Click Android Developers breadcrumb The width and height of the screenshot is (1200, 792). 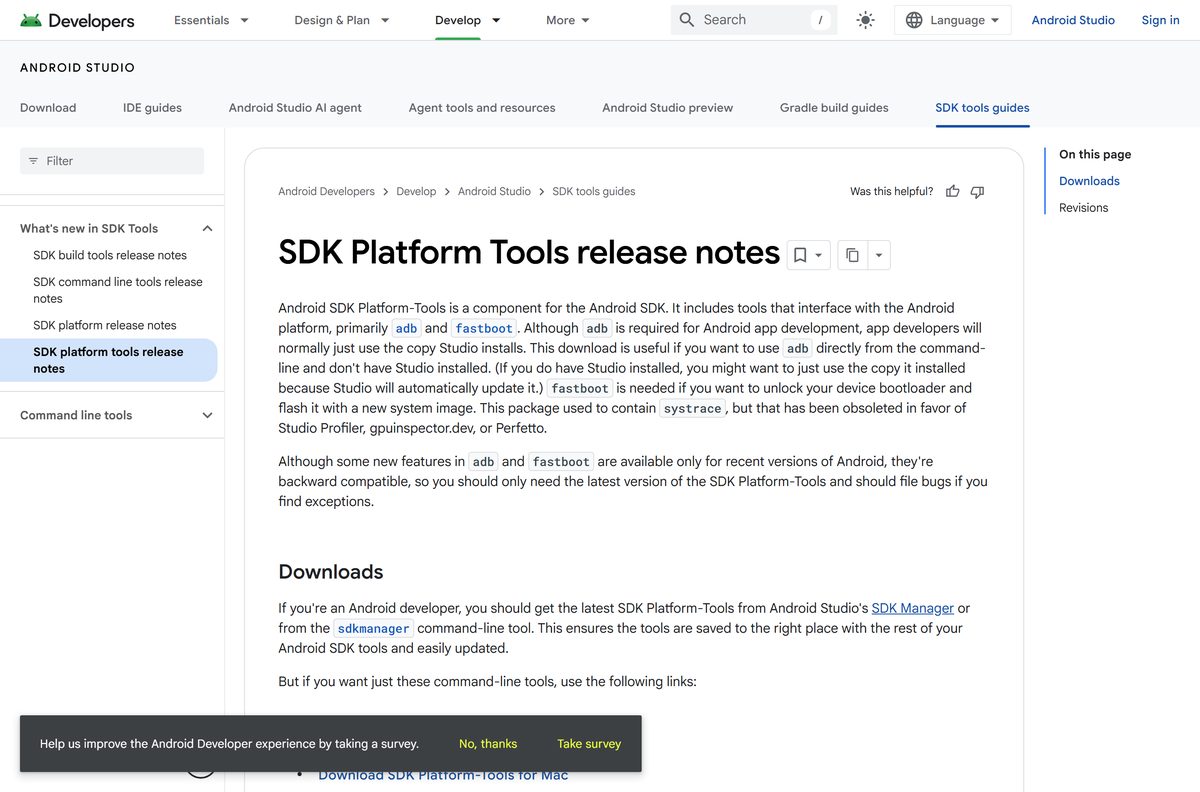326,191
